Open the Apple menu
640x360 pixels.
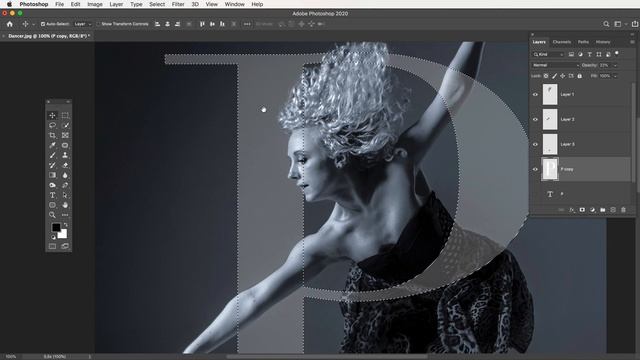click(9, 4)
